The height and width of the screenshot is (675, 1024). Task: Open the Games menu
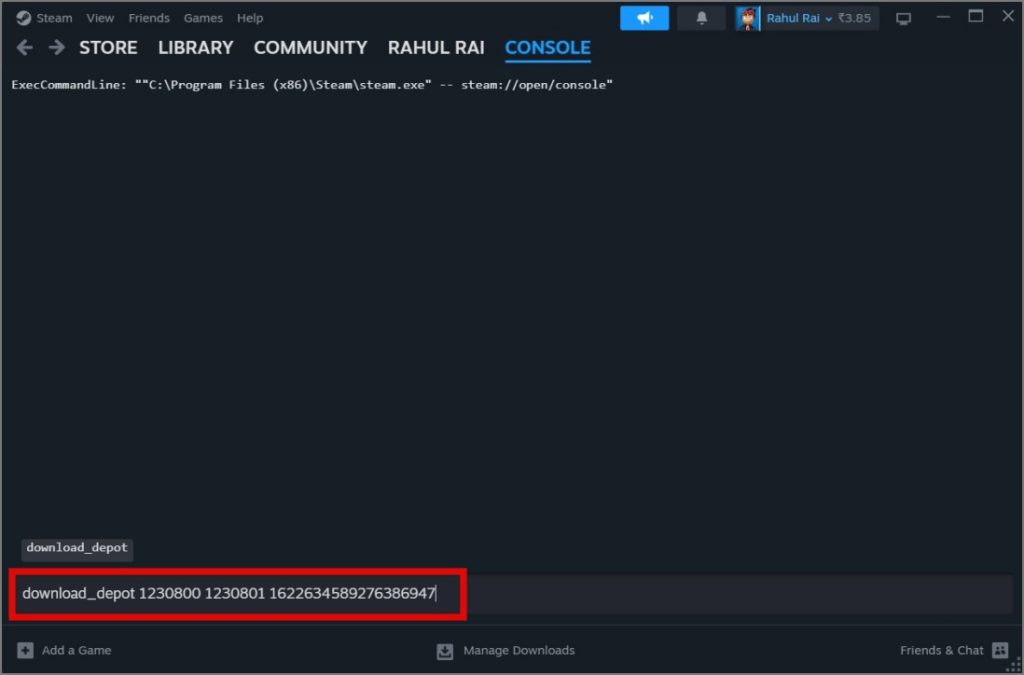tap(203, 17)
